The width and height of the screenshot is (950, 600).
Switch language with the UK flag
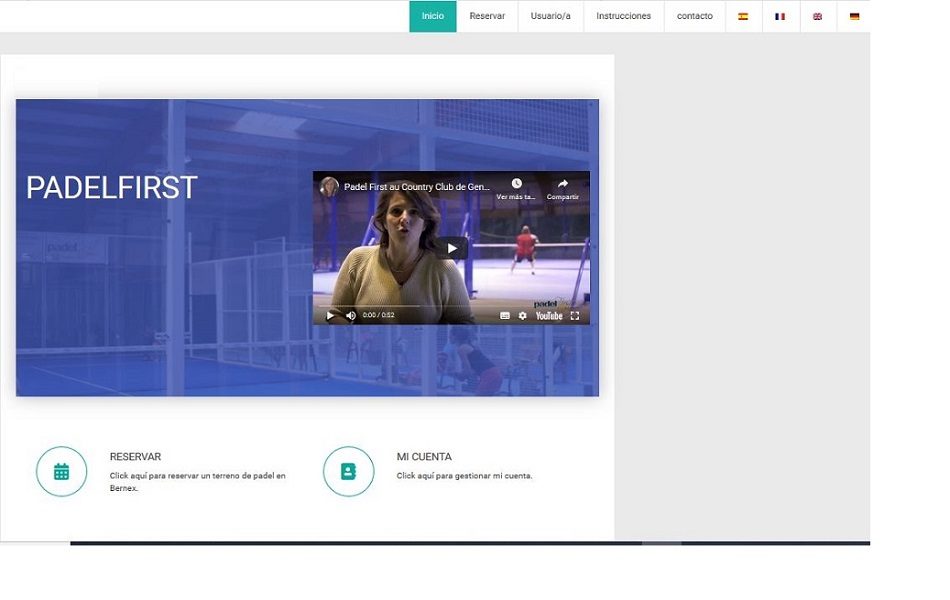pos(817,16)
